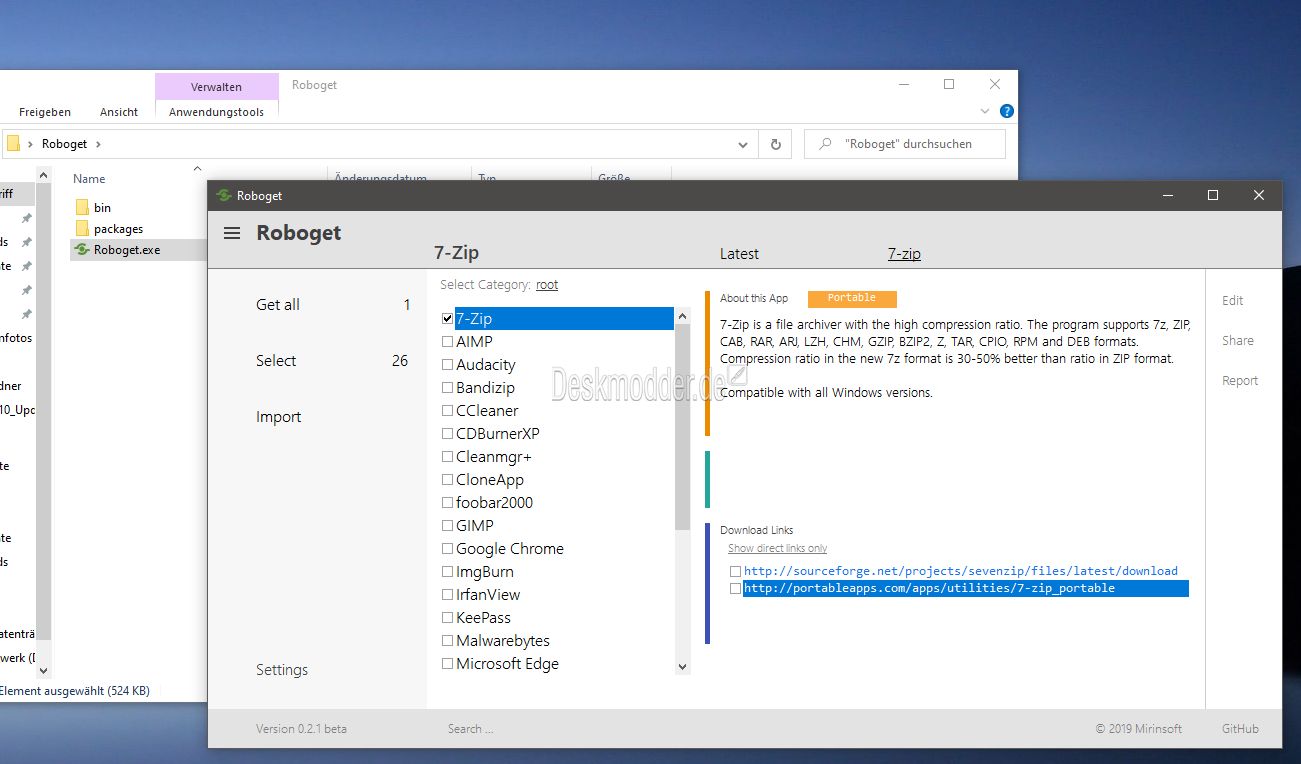The image size is (1301, 764).
Task: Expand the Explorer ribbon chevron
Action: (985, 112)
